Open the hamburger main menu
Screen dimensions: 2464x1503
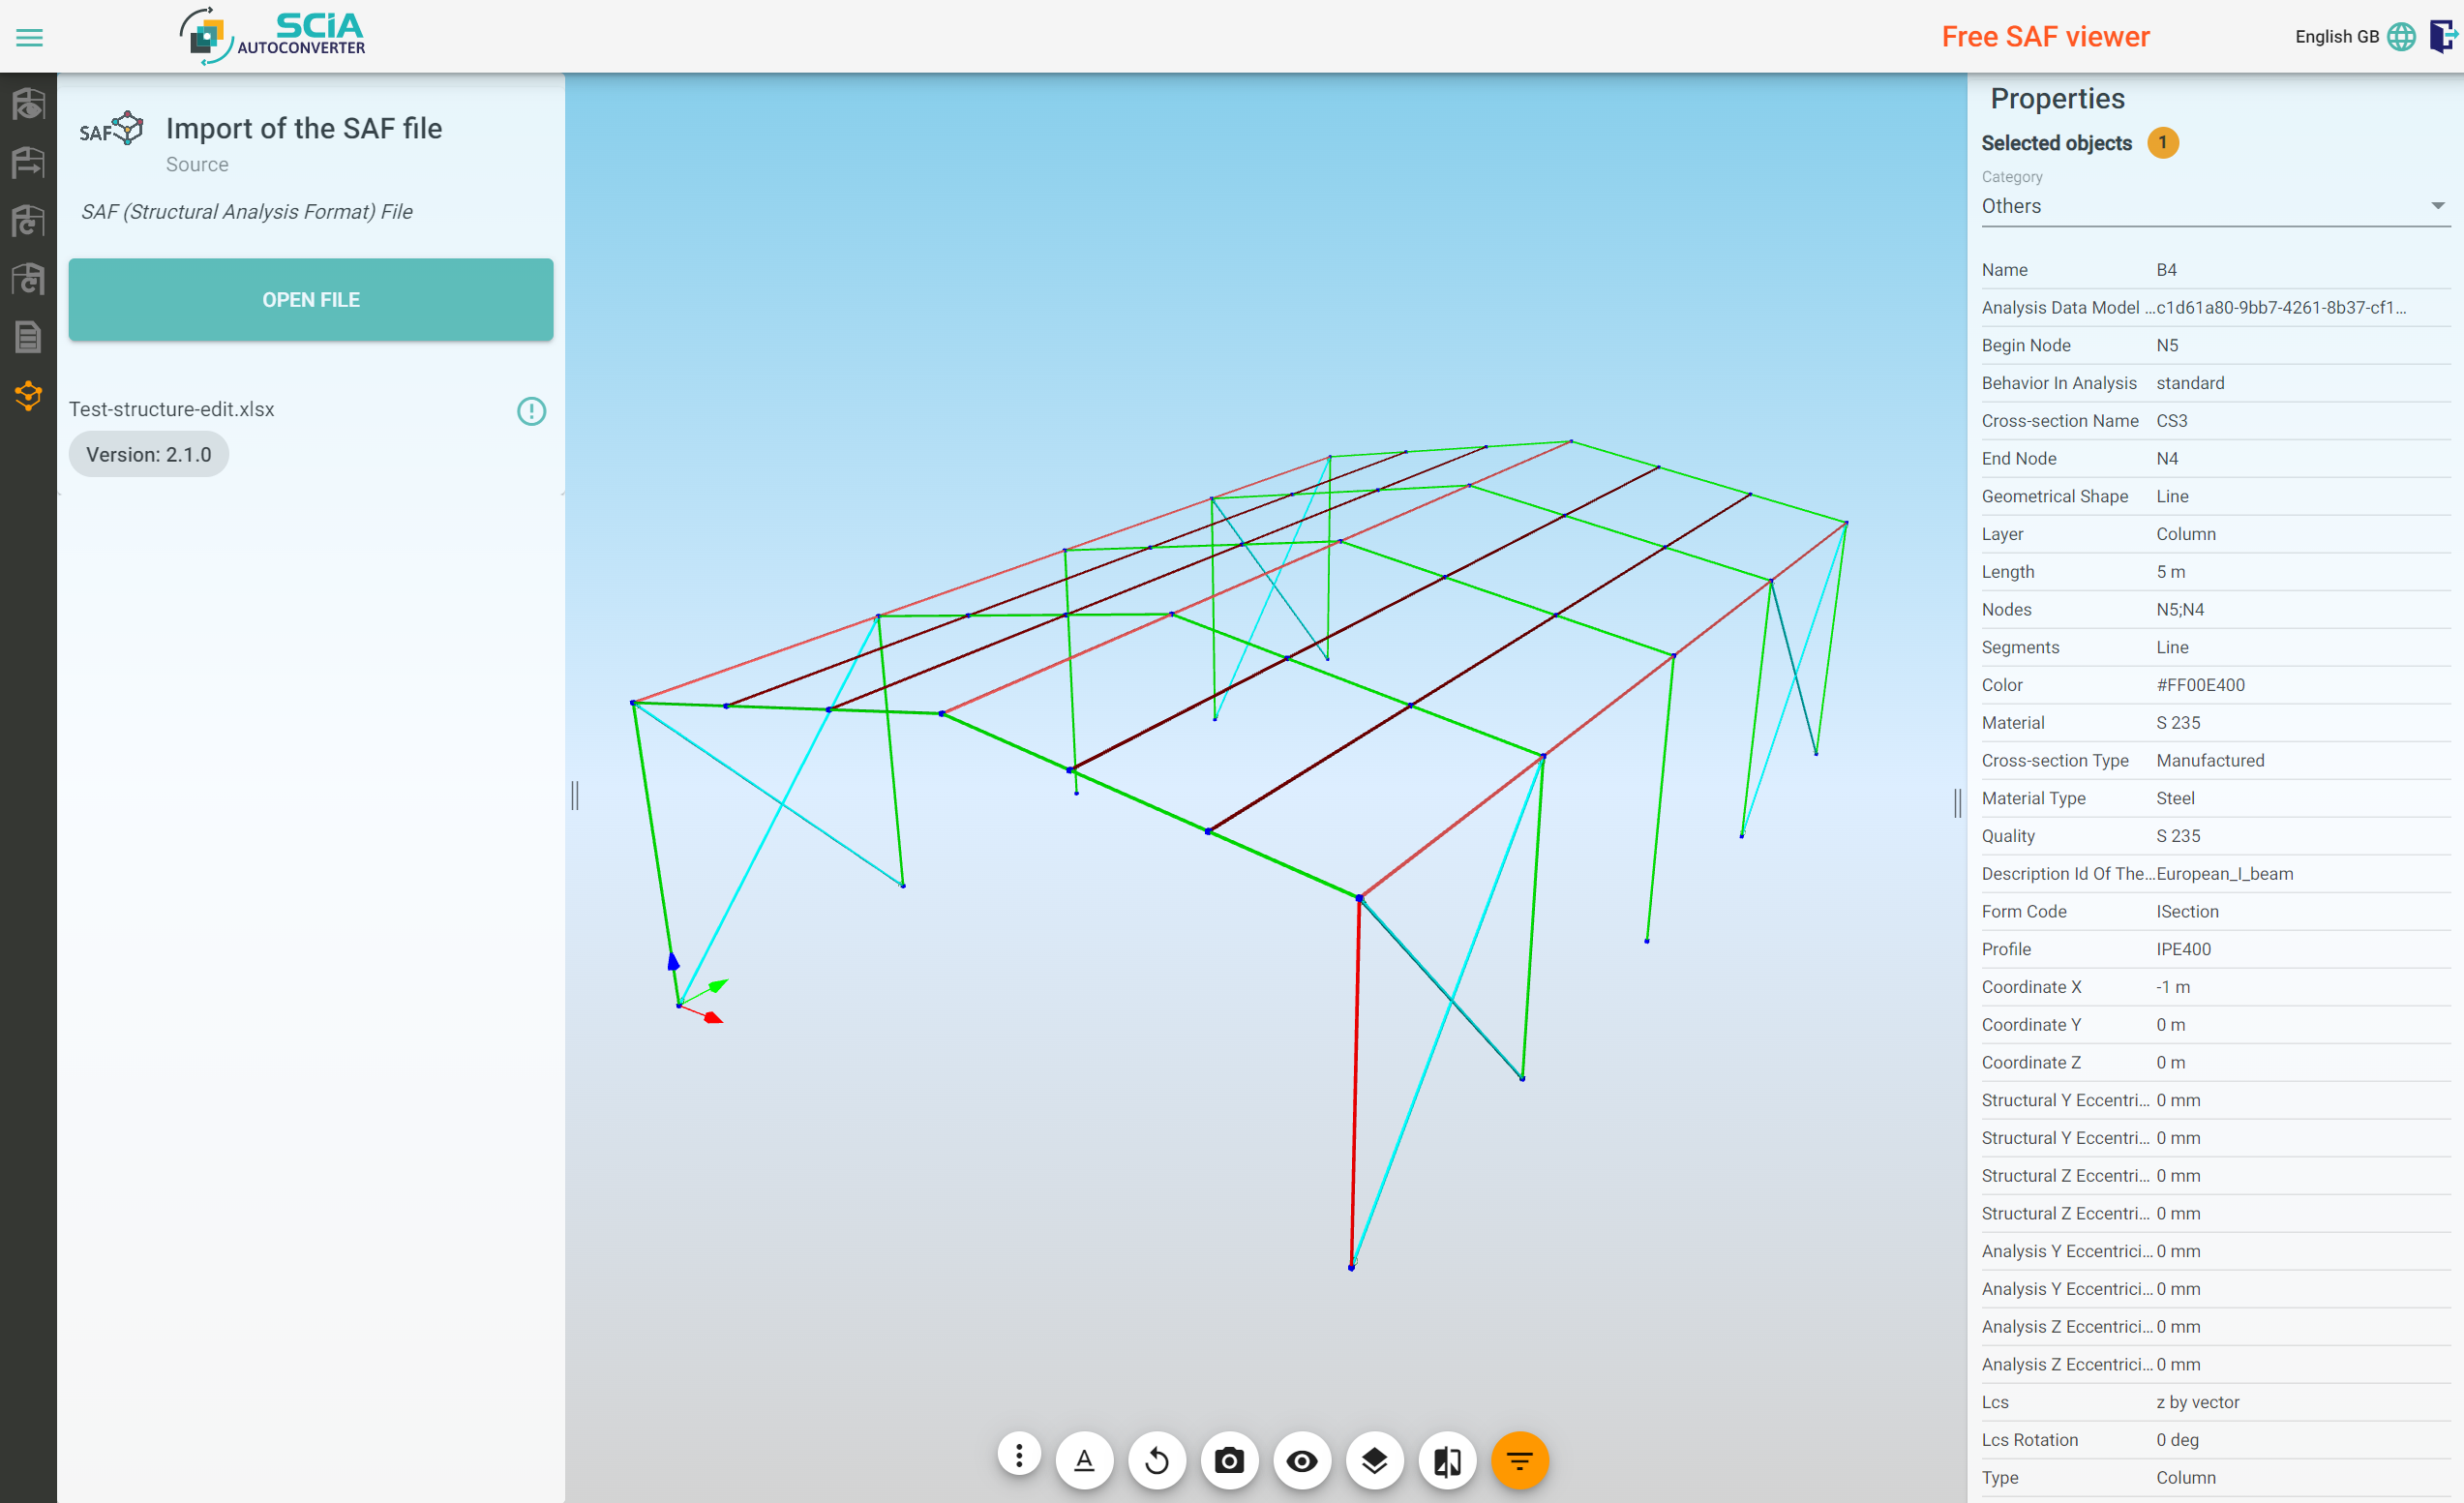click(30, 38)
